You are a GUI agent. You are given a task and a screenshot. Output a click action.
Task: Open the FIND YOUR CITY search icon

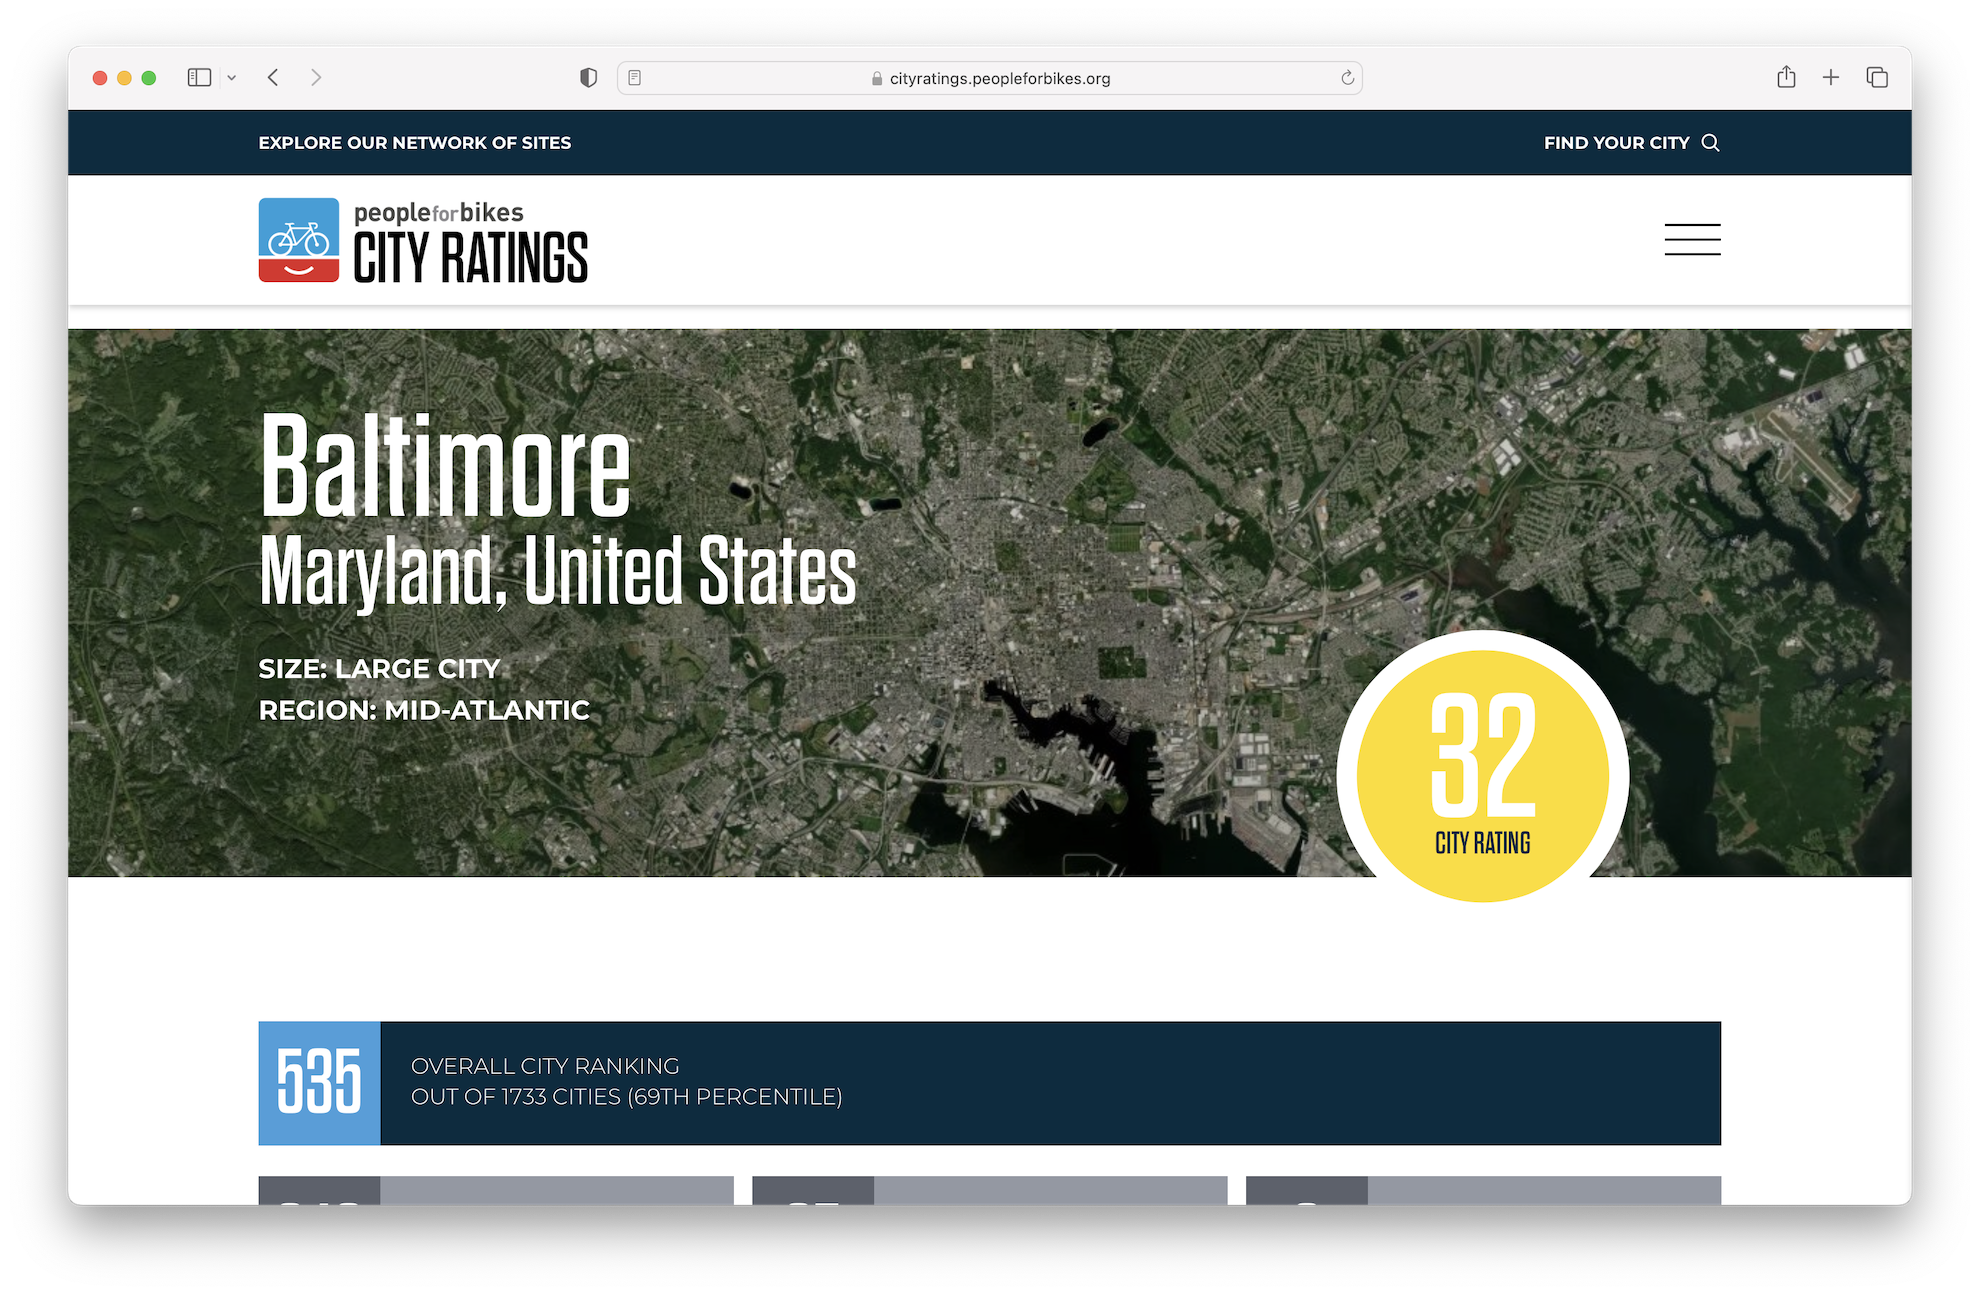(1712, 142)
